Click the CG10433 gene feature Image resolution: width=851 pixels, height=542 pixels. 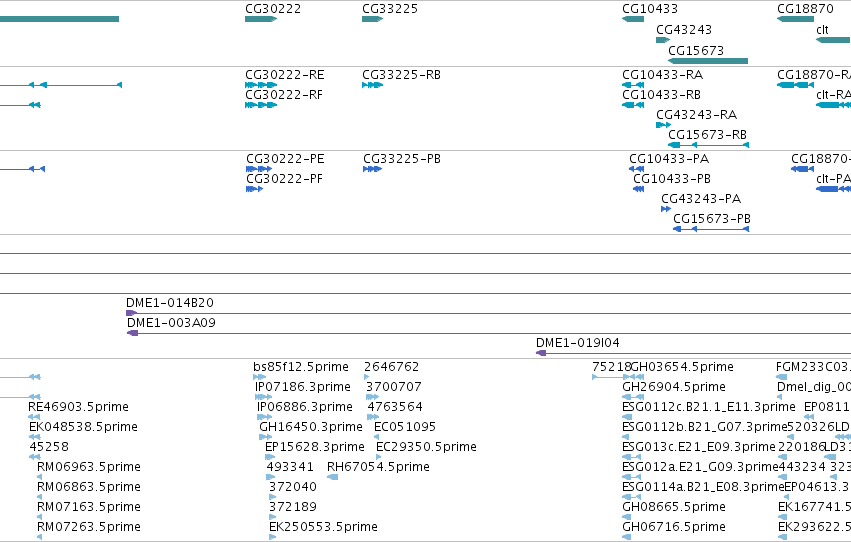[x=633, y=19]
